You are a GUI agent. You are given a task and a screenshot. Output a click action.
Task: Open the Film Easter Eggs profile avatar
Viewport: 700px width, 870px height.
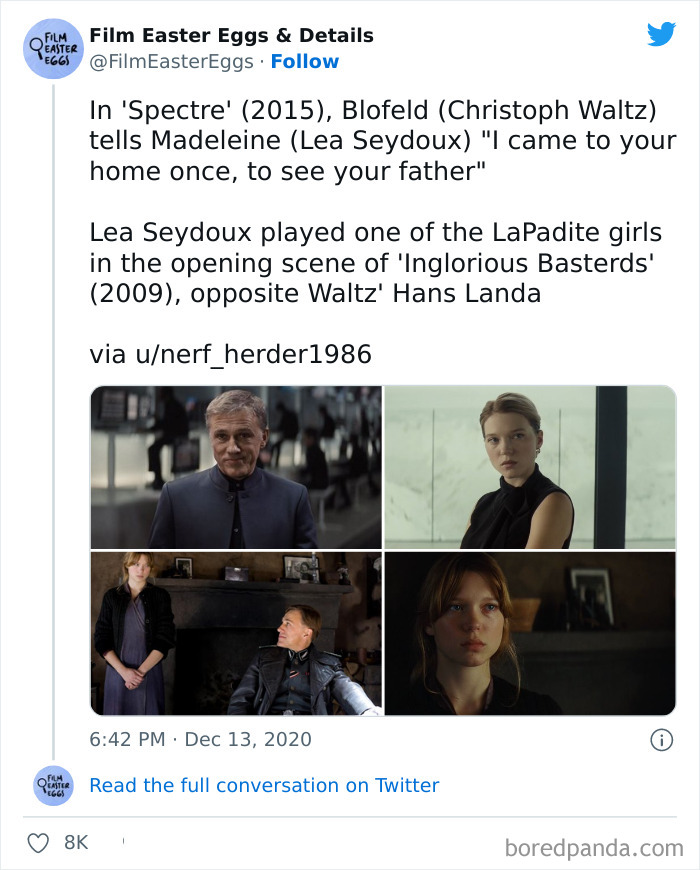52,47
